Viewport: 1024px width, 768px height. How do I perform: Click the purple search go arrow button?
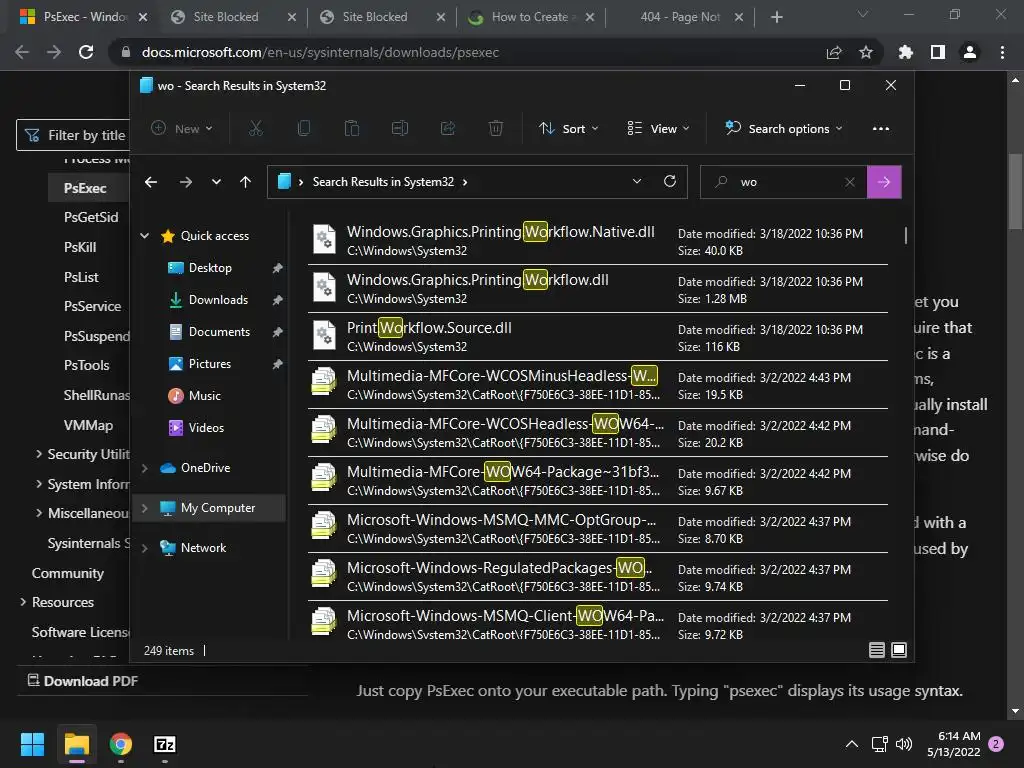884,182
